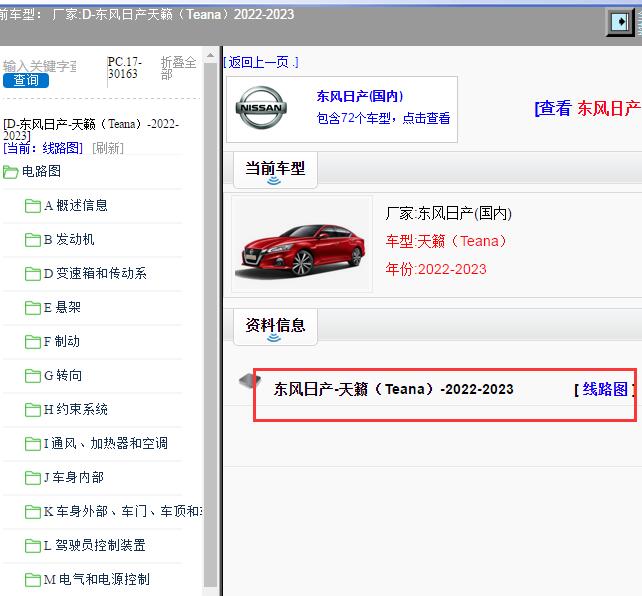Click the PC.17-30163 text
The width and height of the screenshot is (642, 596).
(125, 68)
